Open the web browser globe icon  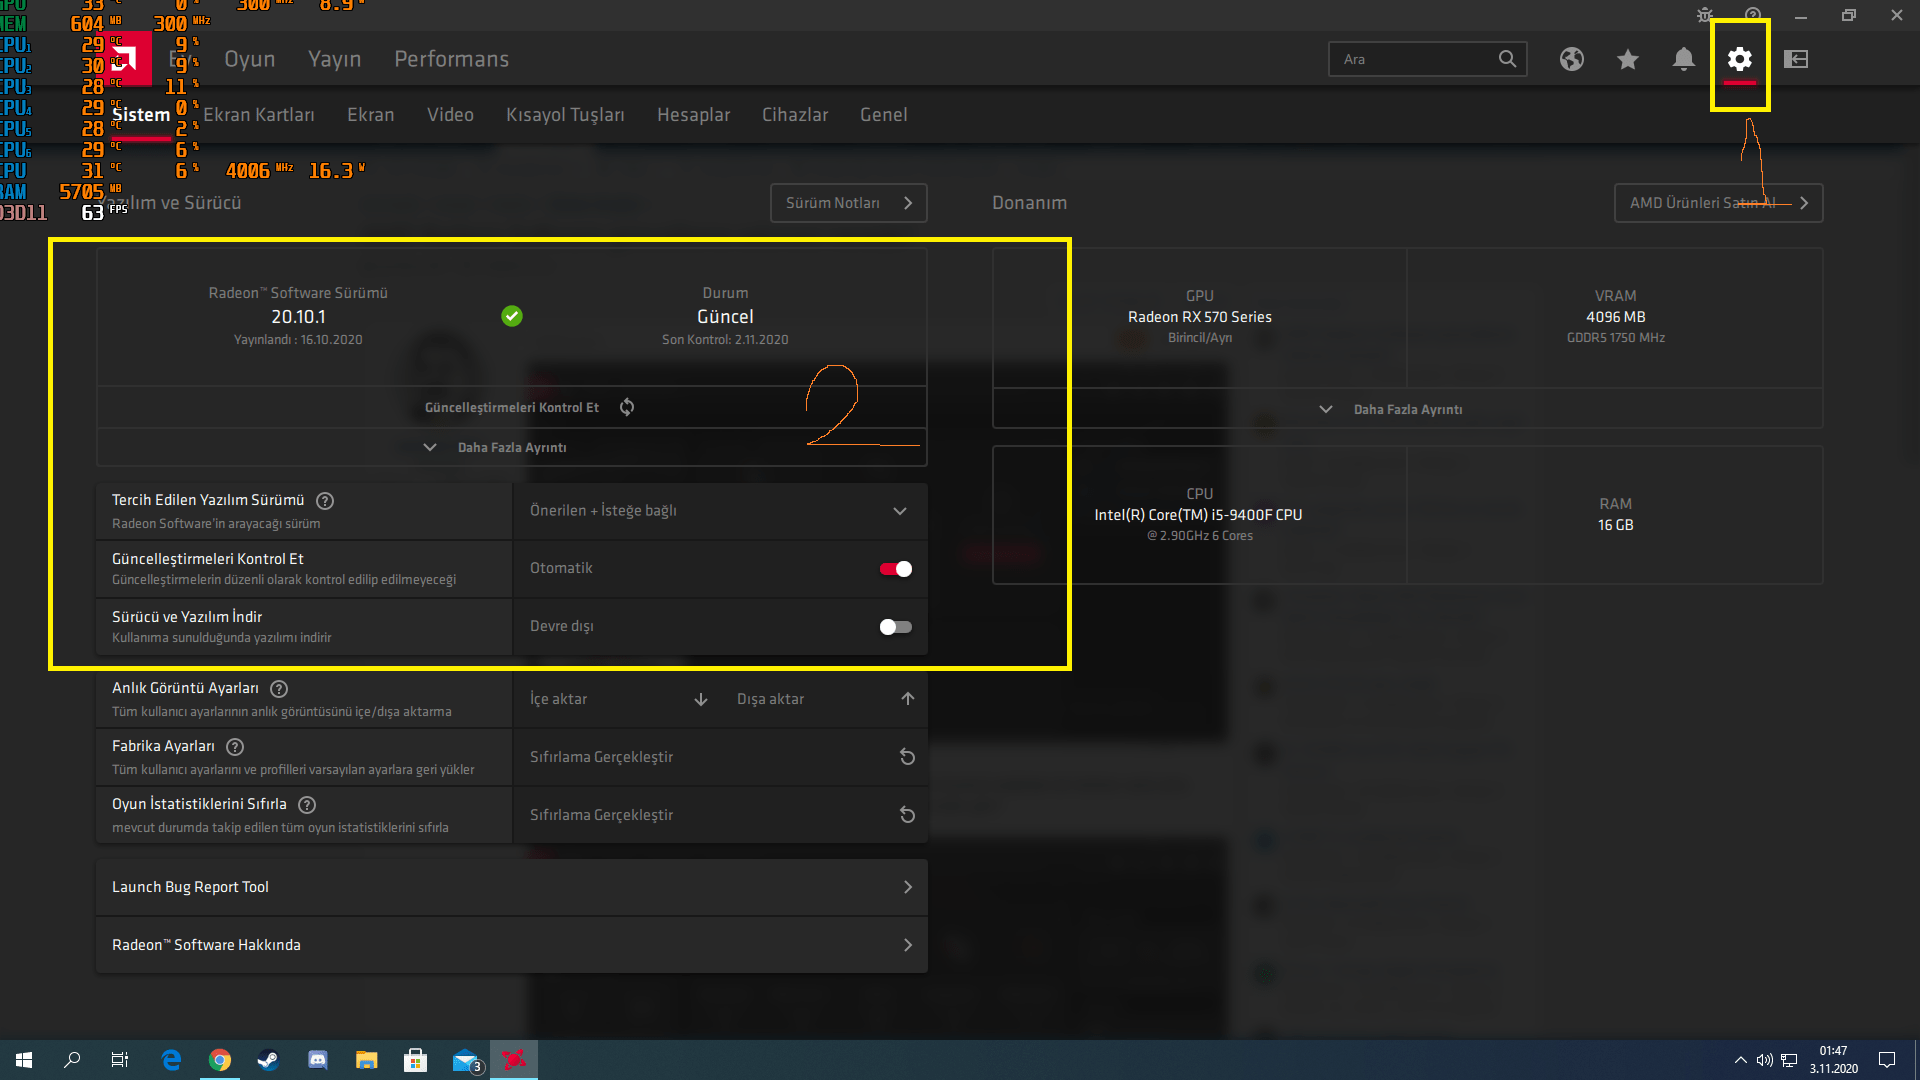[x=1571, y=60]
